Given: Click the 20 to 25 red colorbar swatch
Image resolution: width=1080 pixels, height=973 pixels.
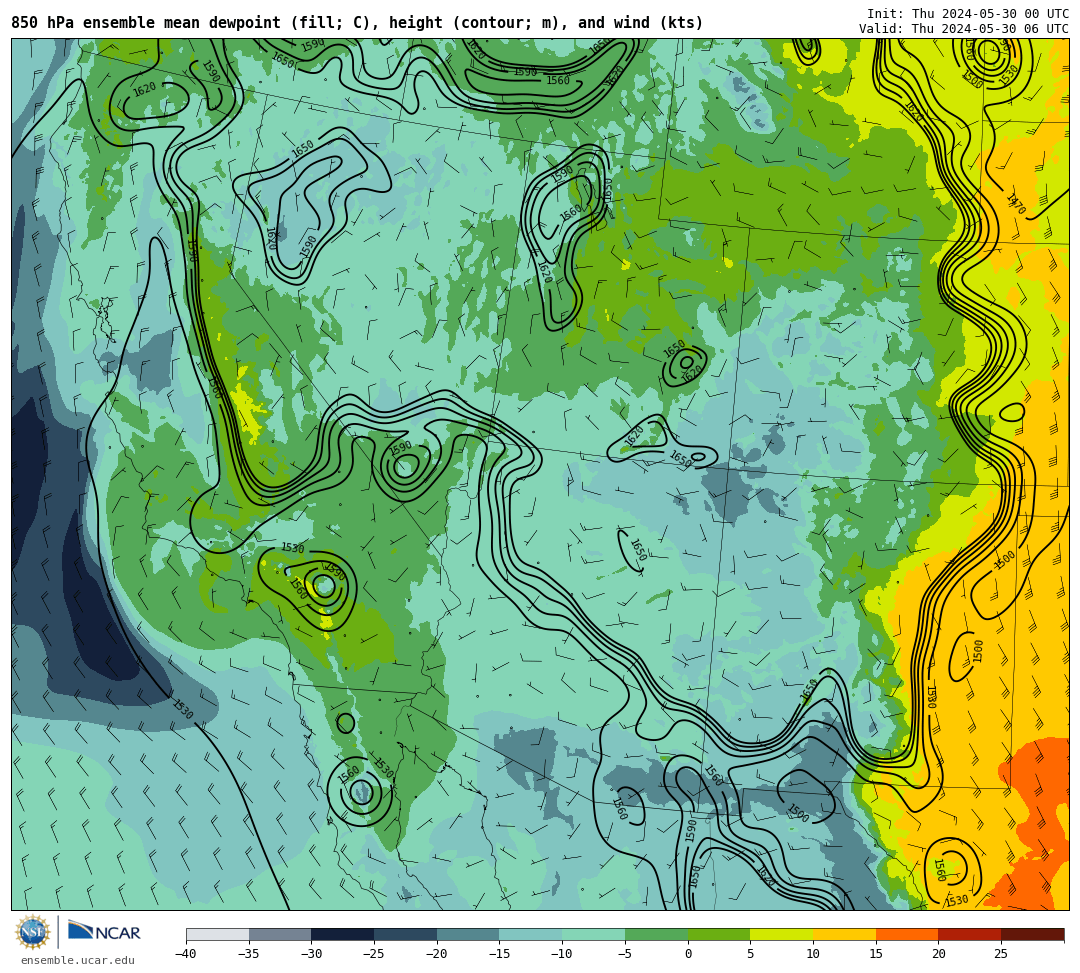Looking at the screenshot, I should [x=970, y=934].
